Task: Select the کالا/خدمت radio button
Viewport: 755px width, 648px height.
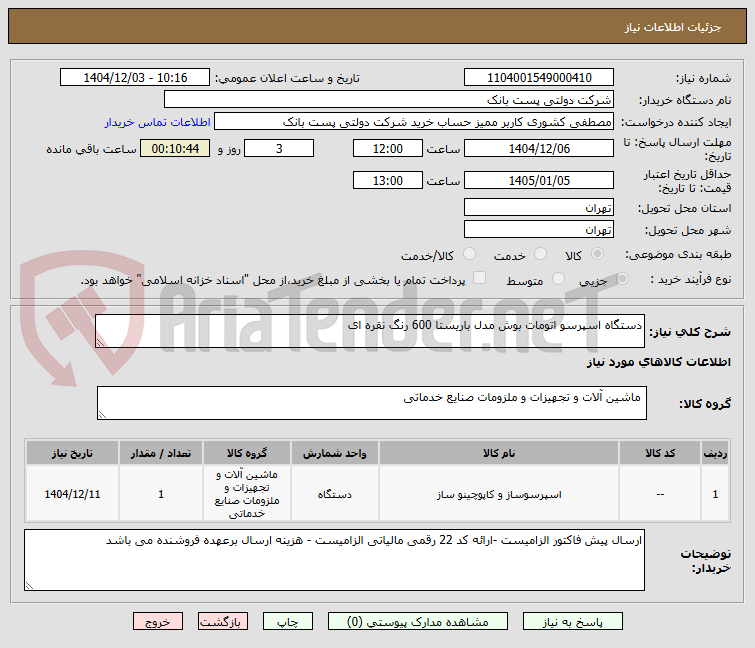Action: (x=469, y=254)
